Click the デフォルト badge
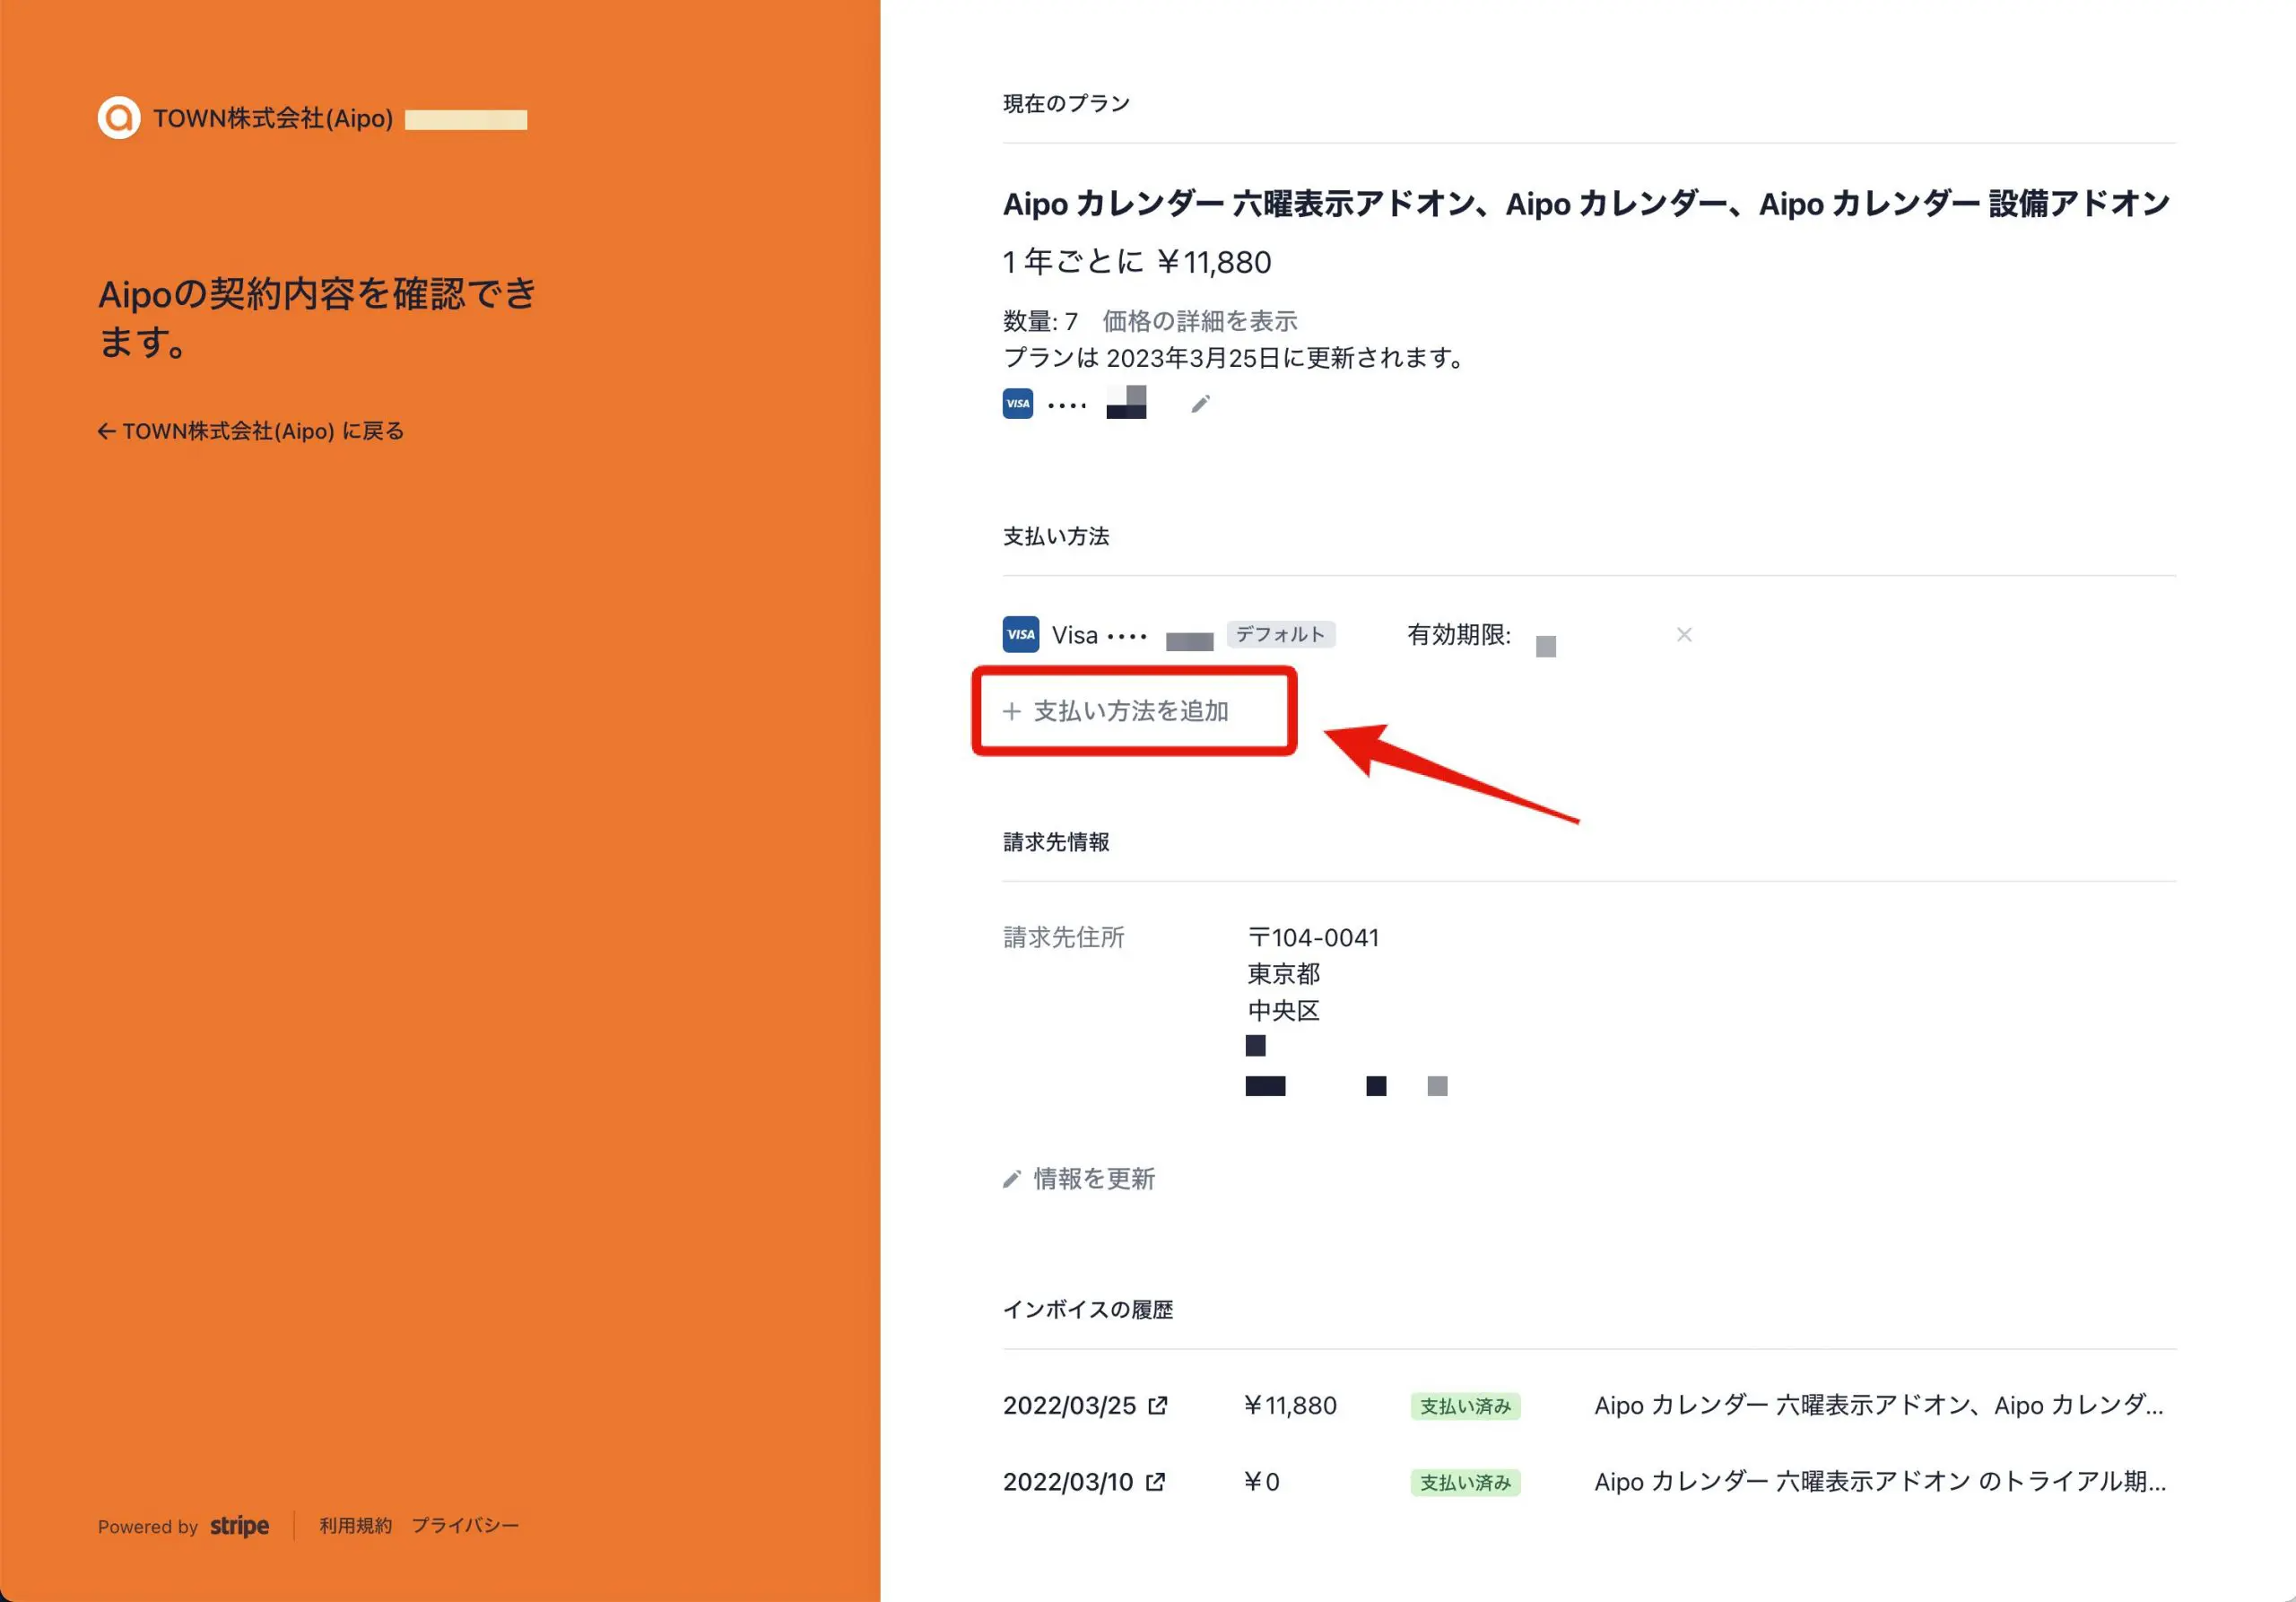This screenshot has height=1602, width=2296. tap(1280, 634)
